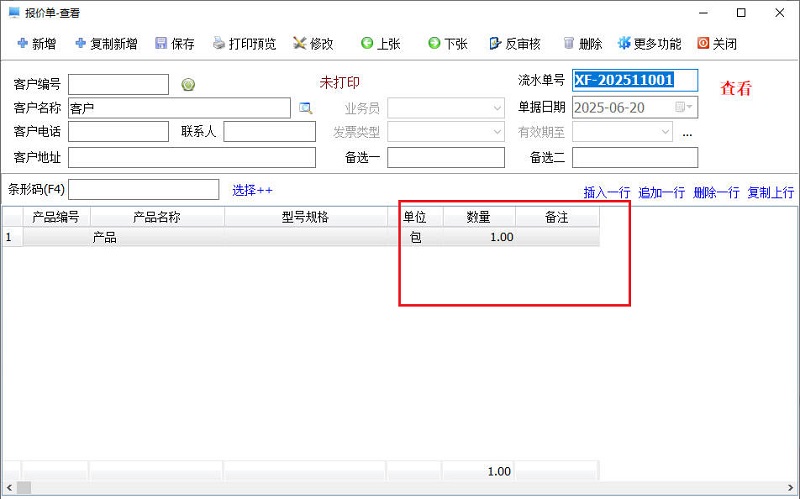Minimize the 报价单-查看 window
Screen dimensions: 800x499
pos(704,13)
